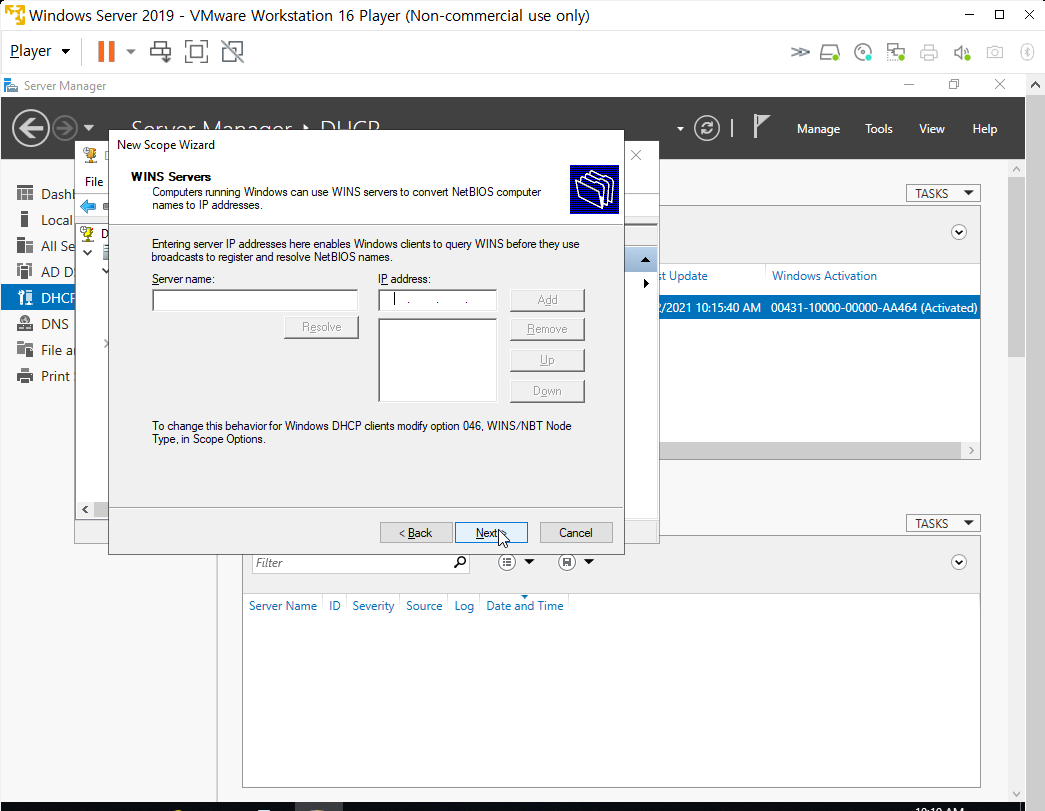Sort events by Date and Time column

(524, 606)
